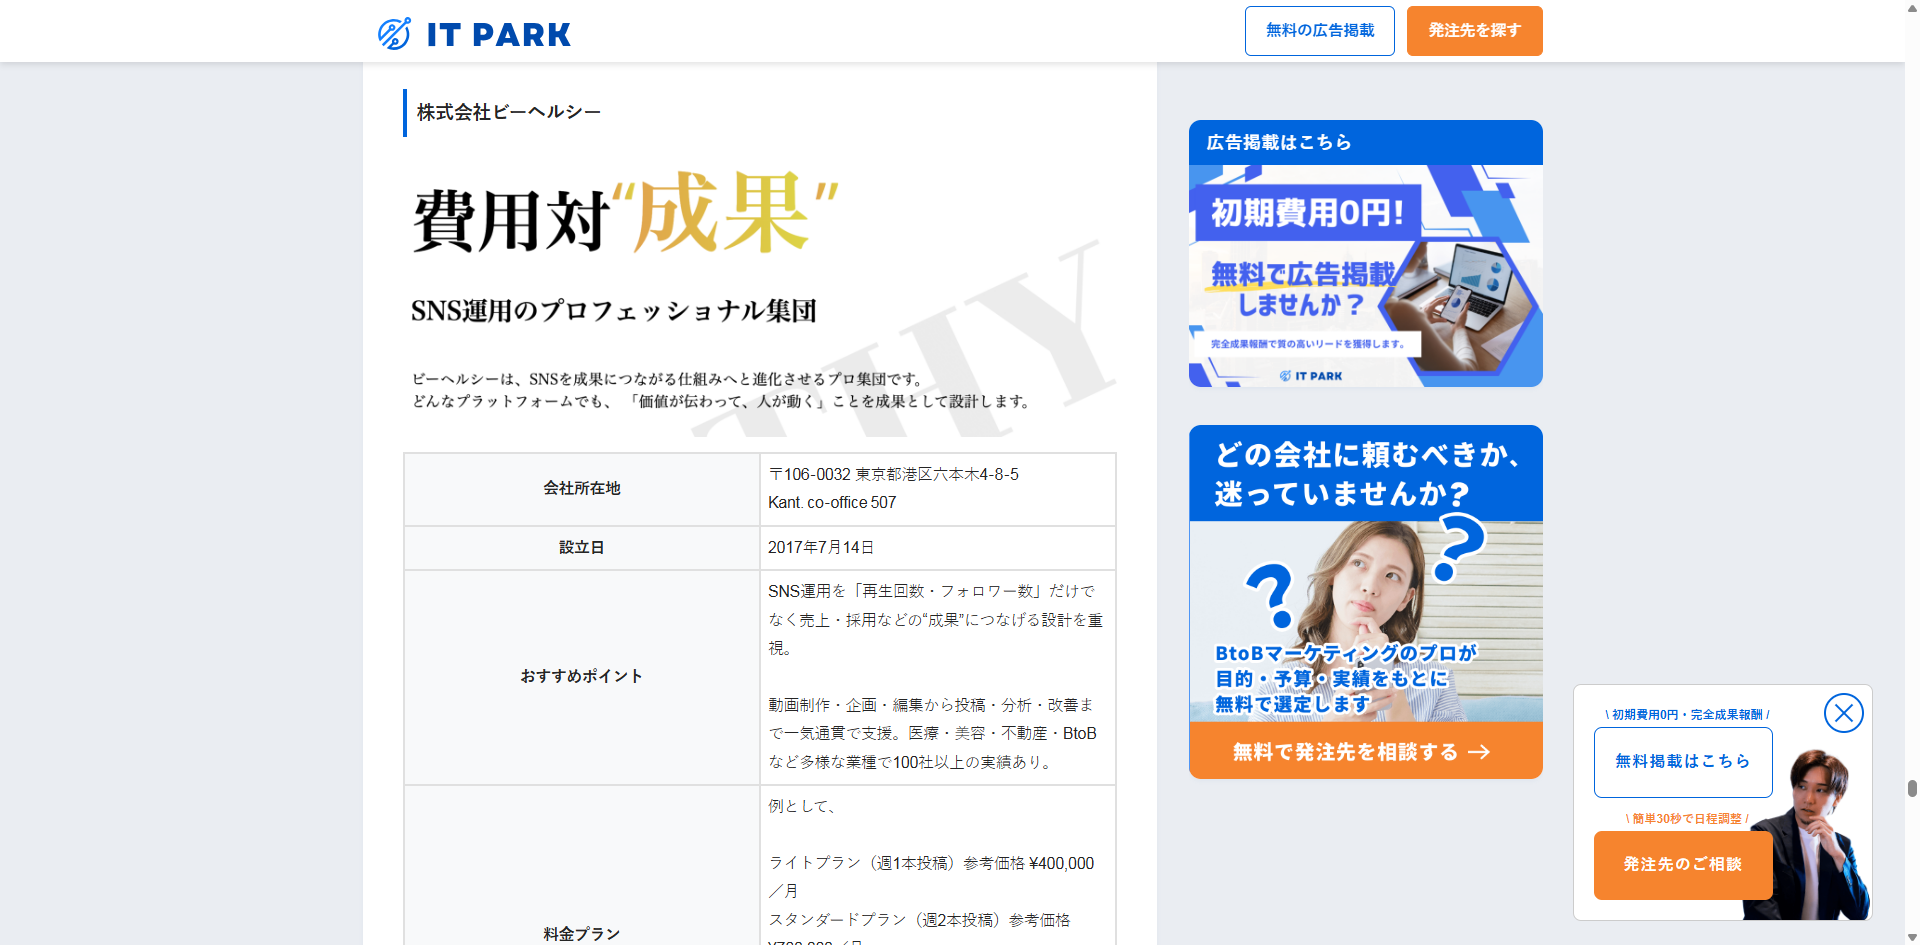Open 無料掲載はこちら in the popup
The height and width of the screenshot is (945, 1920).
pos(1681,761)
